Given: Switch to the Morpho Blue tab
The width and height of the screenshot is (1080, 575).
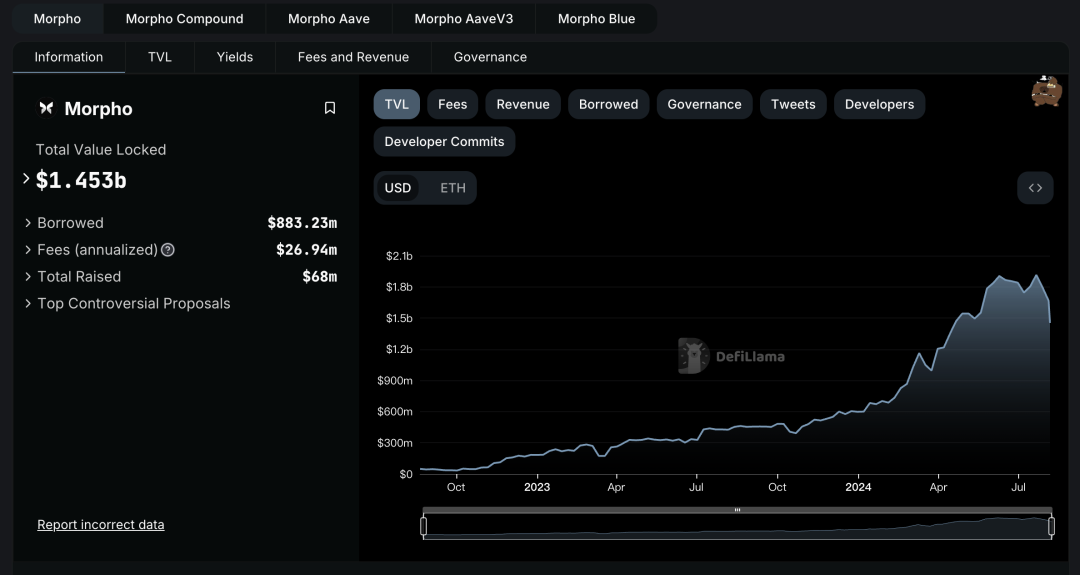Looking at the screenshot, I should [x=596, y=19].
